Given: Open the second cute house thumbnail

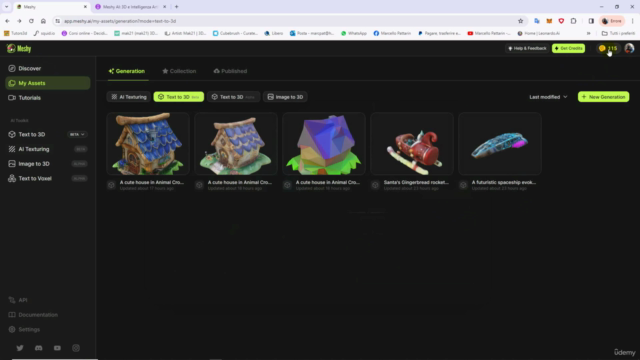Looking at the screenshot, I should [x=236, y=144].
